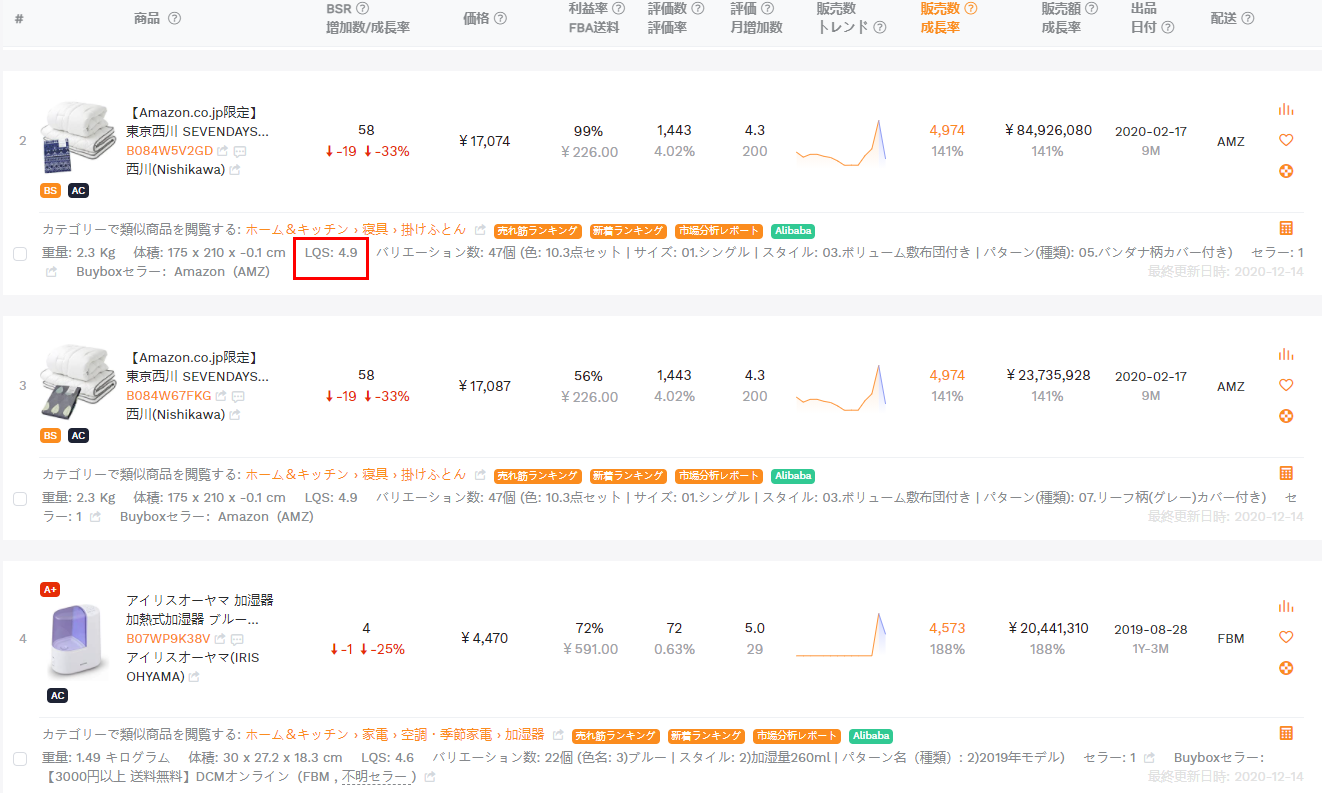
Task: Favorite product B084W67FKG with the heart icon
Action: pos(1286,385)
